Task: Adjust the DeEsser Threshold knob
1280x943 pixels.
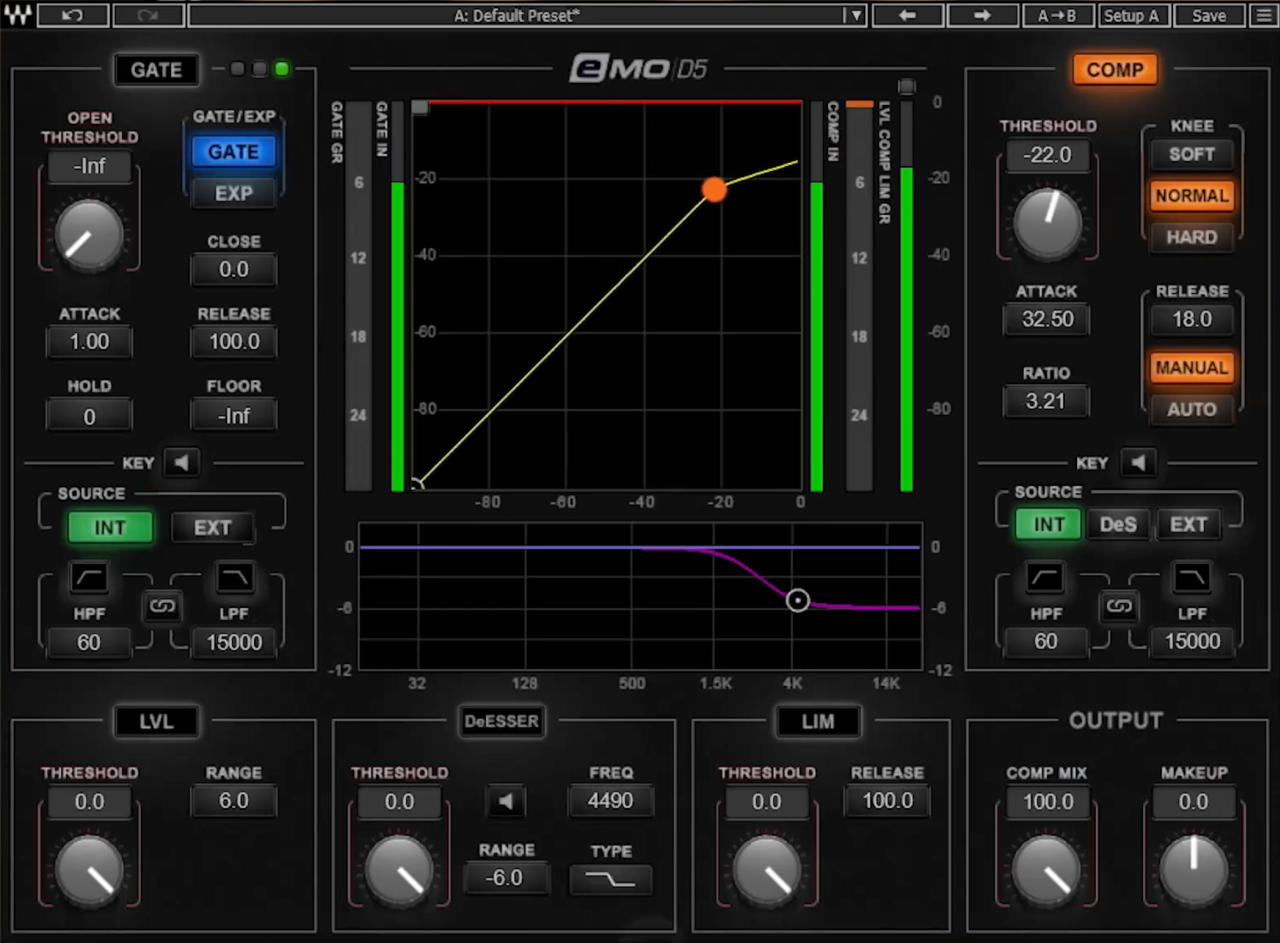Action: [x=398, y=869]
